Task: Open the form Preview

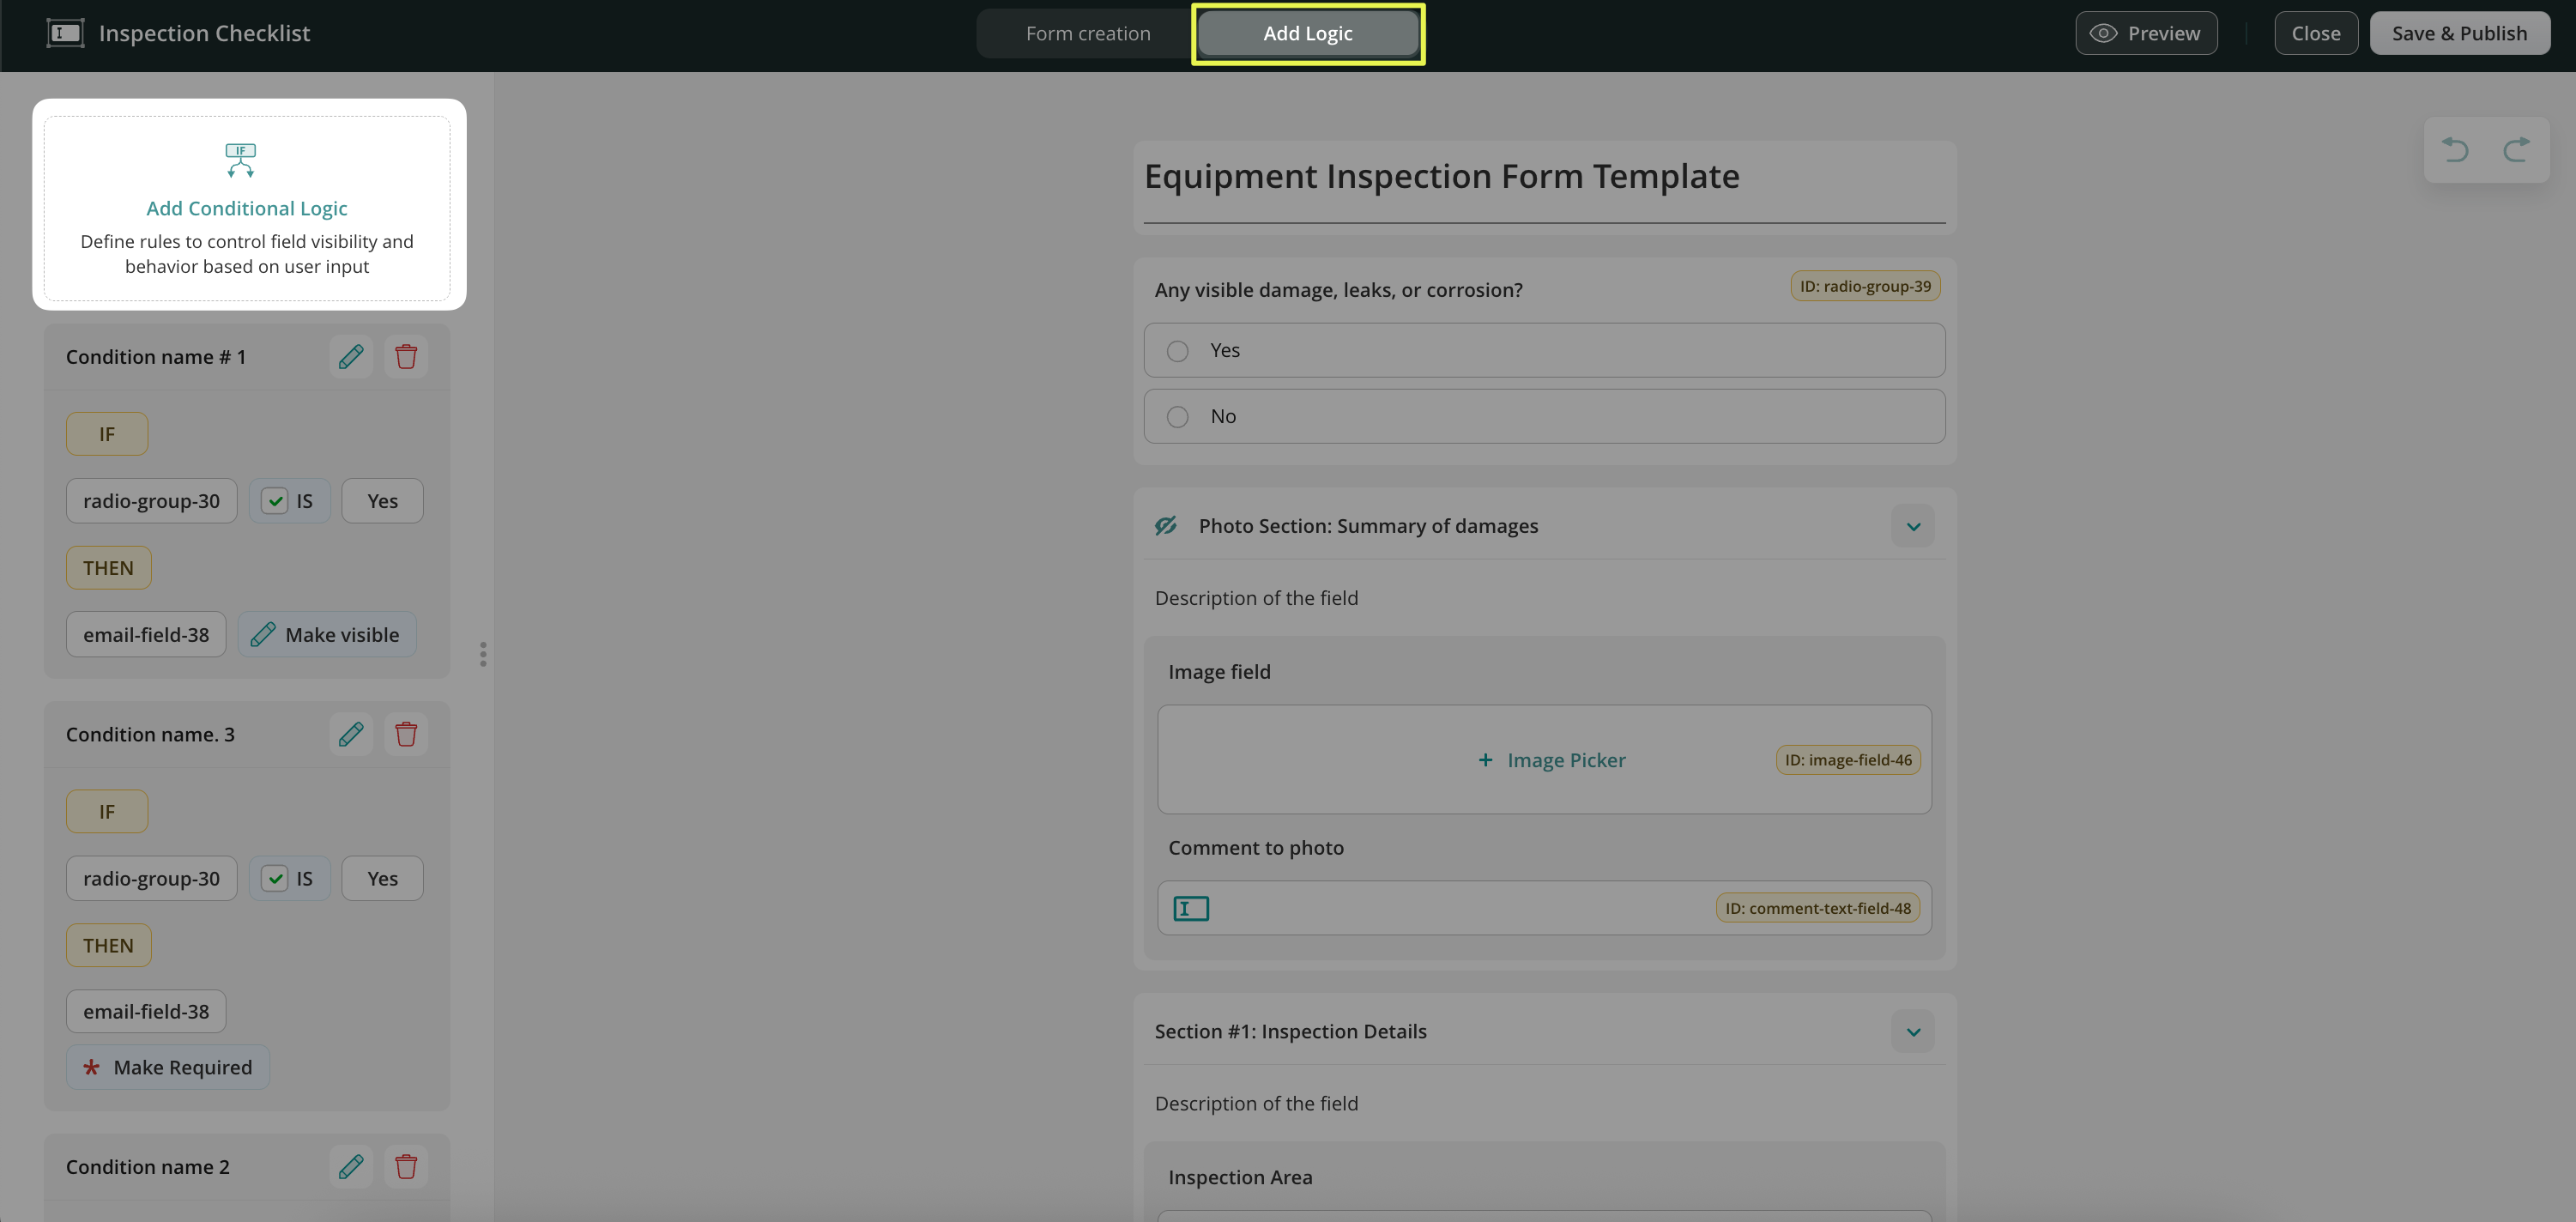Action: (x=2145, y=33)
